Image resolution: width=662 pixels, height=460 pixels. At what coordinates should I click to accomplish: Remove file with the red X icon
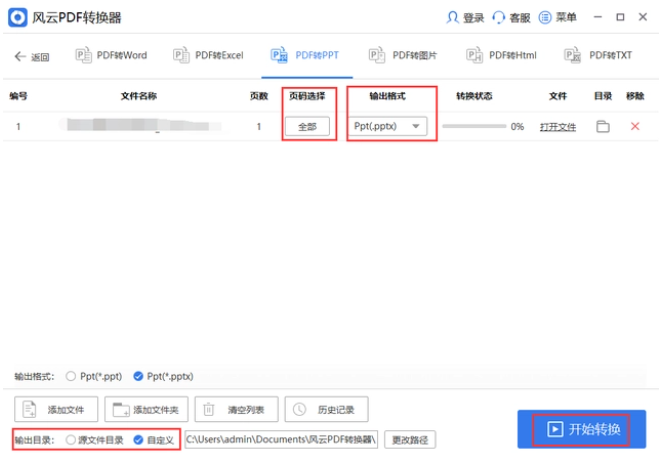pyautogui.click(x=635, y=126)
